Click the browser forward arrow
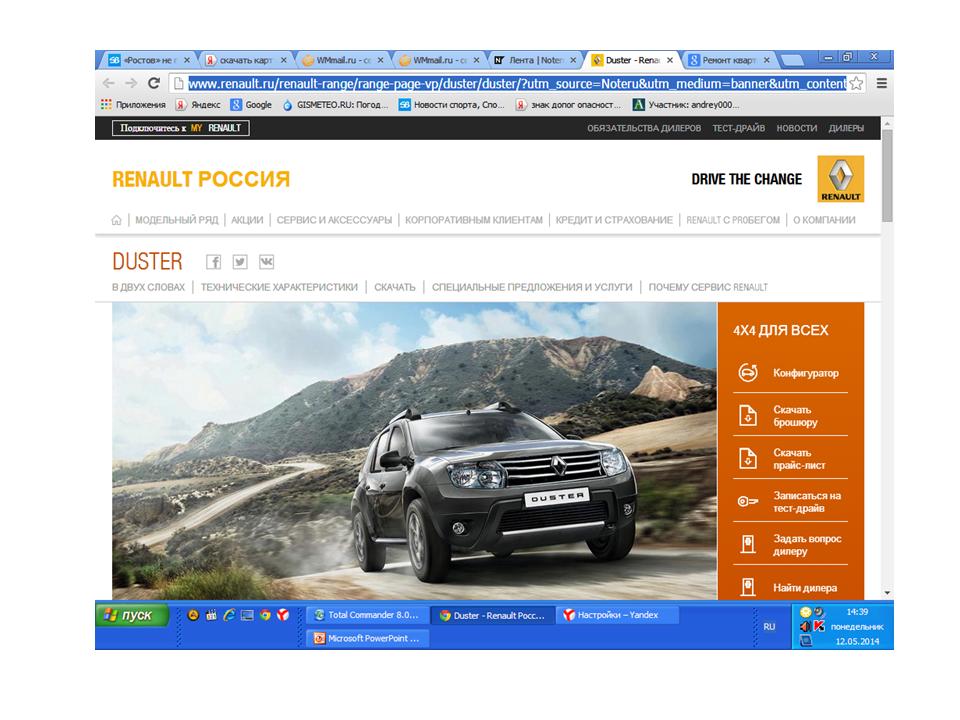 (x=131, y=83)
